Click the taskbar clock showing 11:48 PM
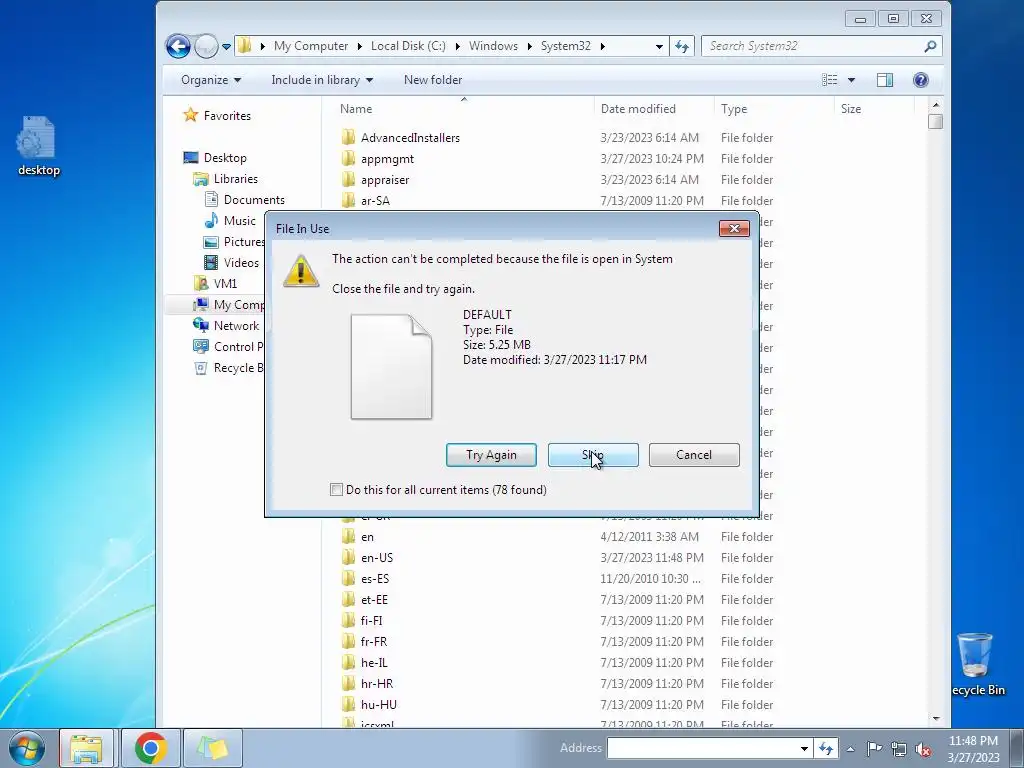 point(973,748)
